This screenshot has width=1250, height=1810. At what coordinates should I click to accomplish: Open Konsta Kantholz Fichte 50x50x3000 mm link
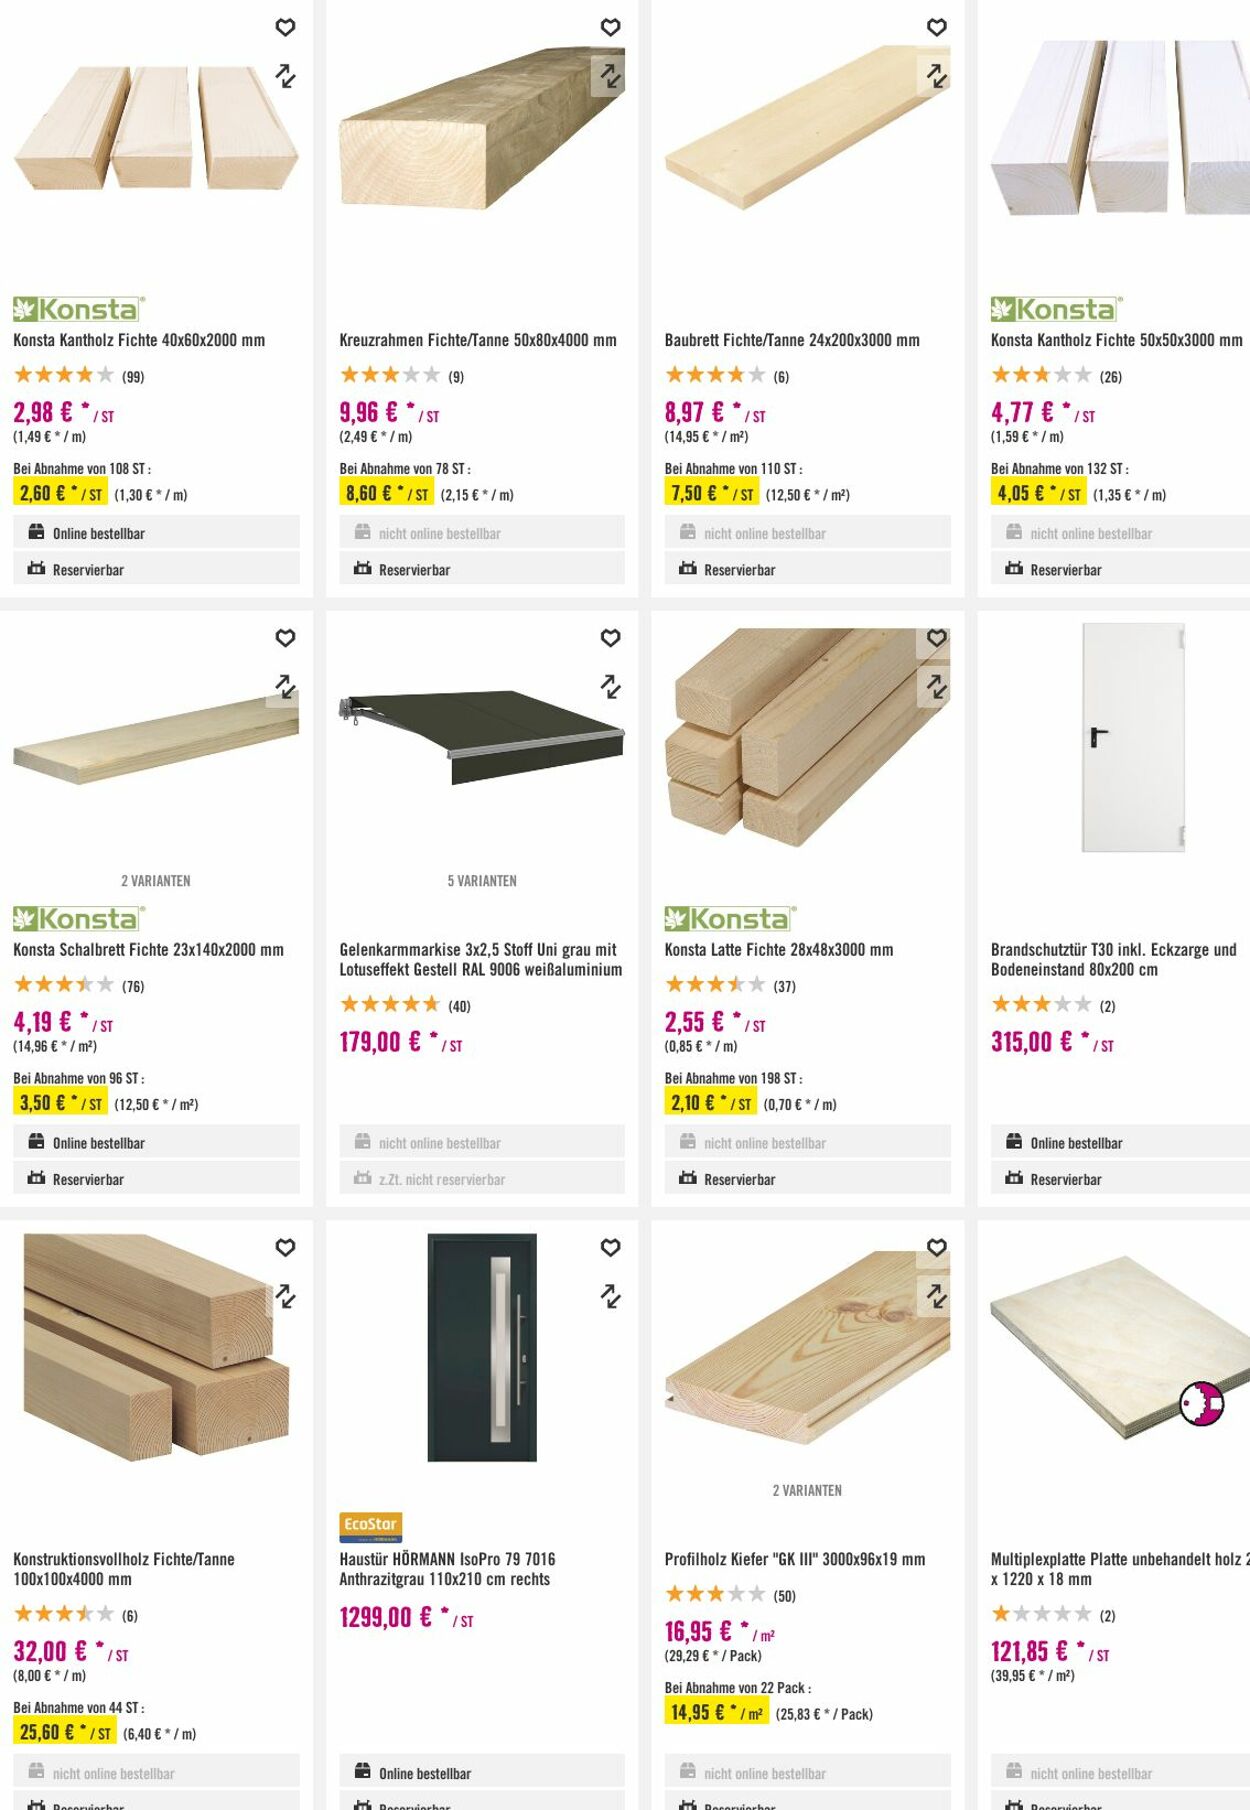(1116, 340)
